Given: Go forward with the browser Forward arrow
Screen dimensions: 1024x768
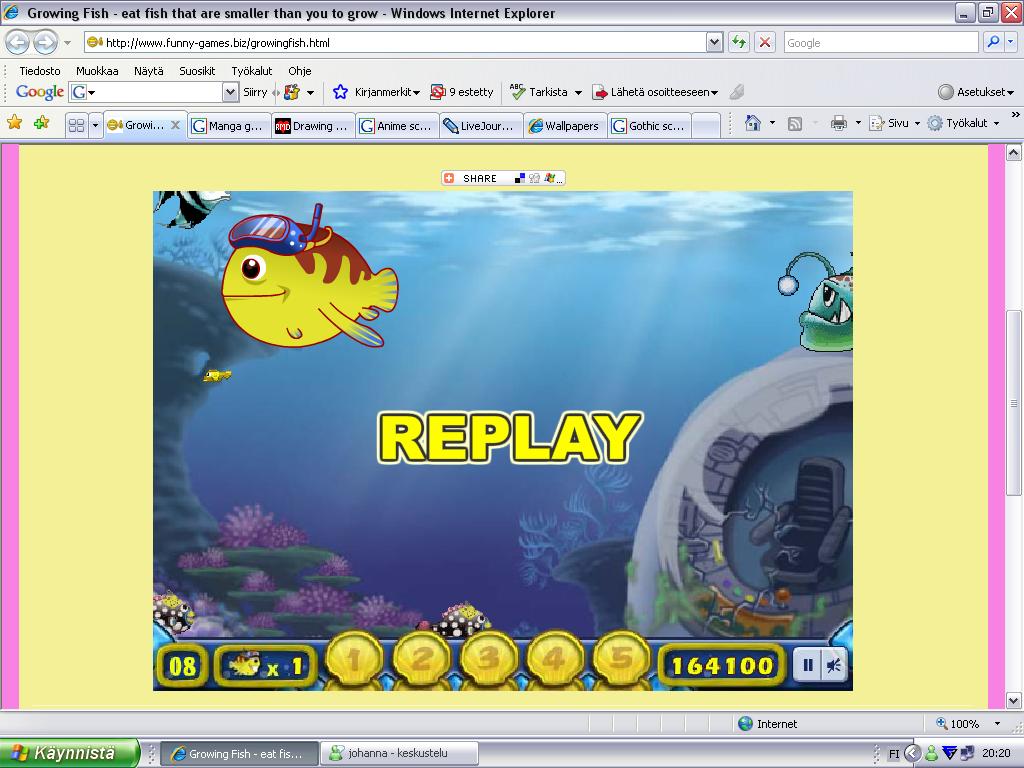Looking at the screenshot, I should click(45, 42).
